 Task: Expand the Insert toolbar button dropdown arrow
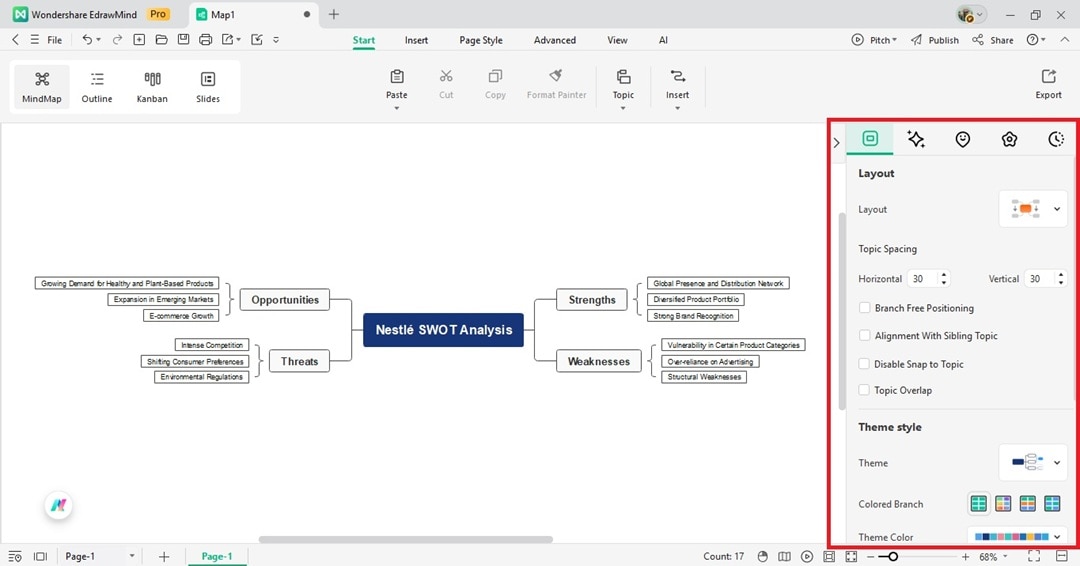point(677,108)
